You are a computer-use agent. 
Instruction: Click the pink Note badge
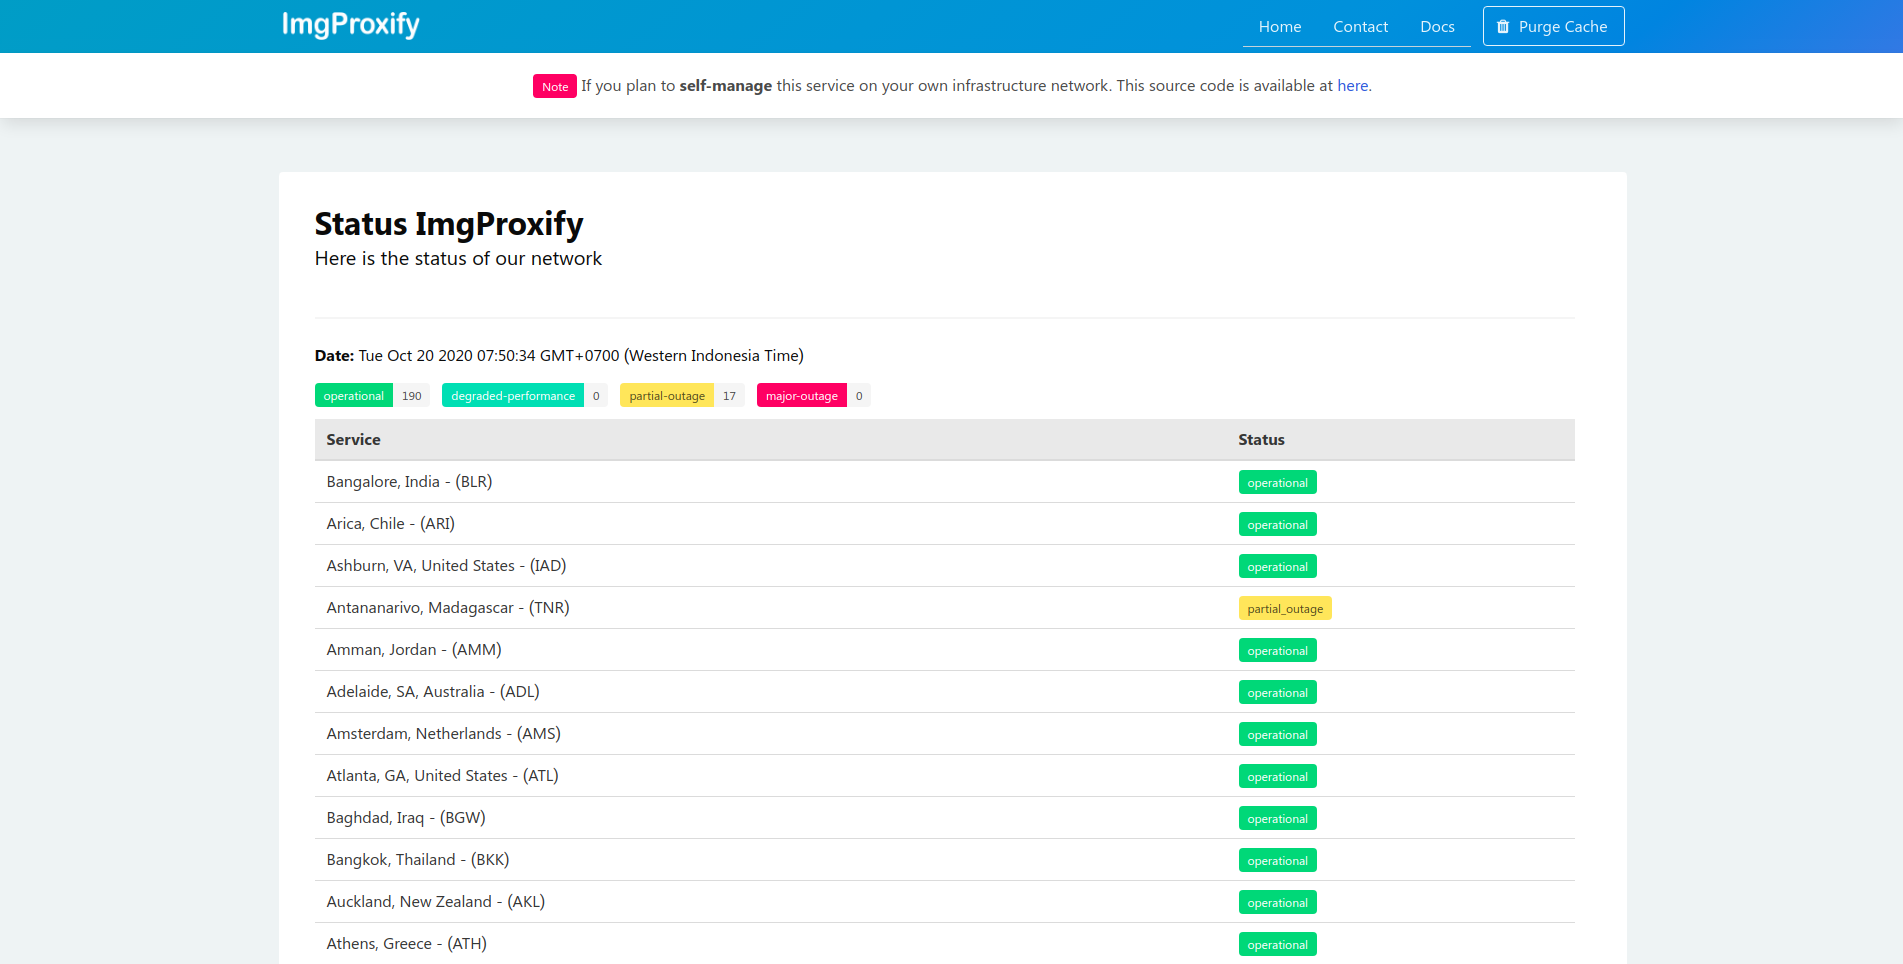[x=555, y=87]
